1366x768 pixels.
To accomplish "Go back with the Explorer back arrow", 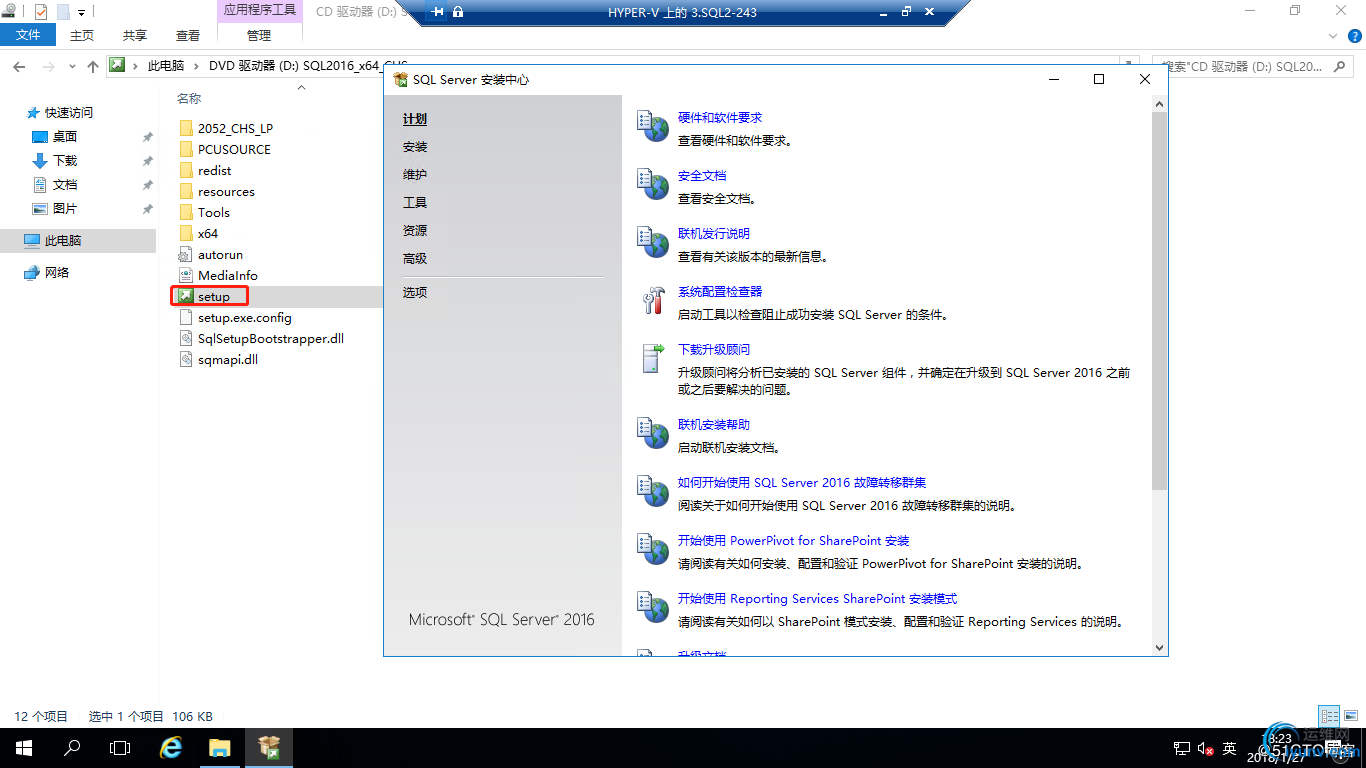I will 19,66.
